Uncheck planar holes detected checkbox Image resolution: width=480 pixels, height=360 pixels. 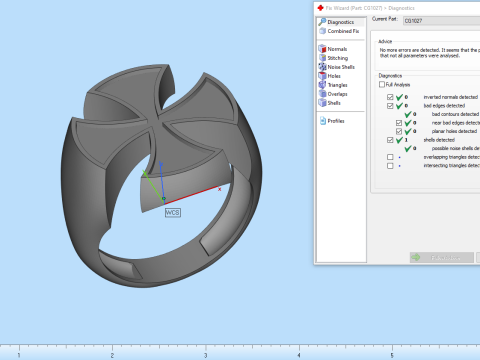[x=399, y=131]
